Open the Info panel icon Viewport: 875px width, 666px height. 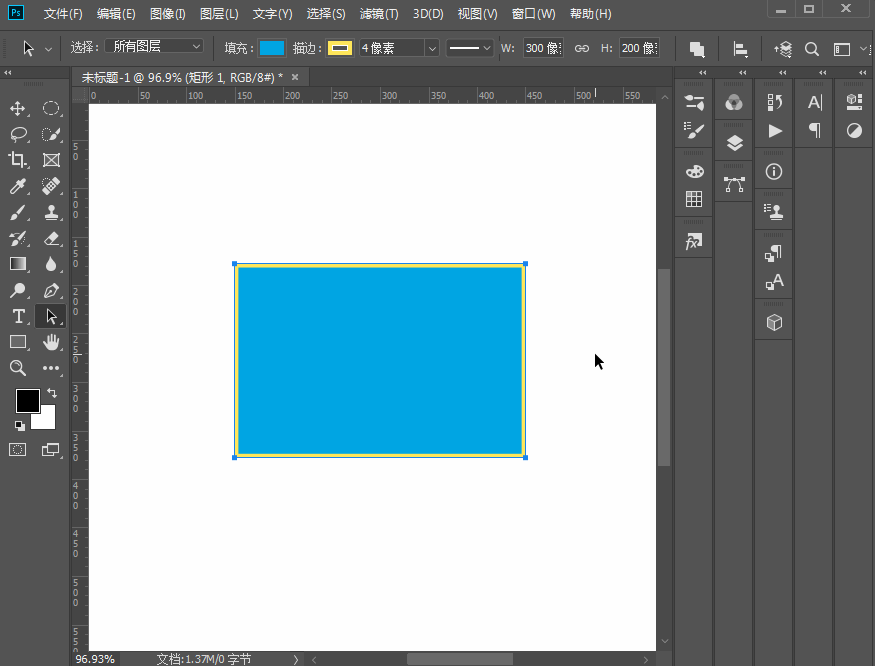(x=774, y=171)
